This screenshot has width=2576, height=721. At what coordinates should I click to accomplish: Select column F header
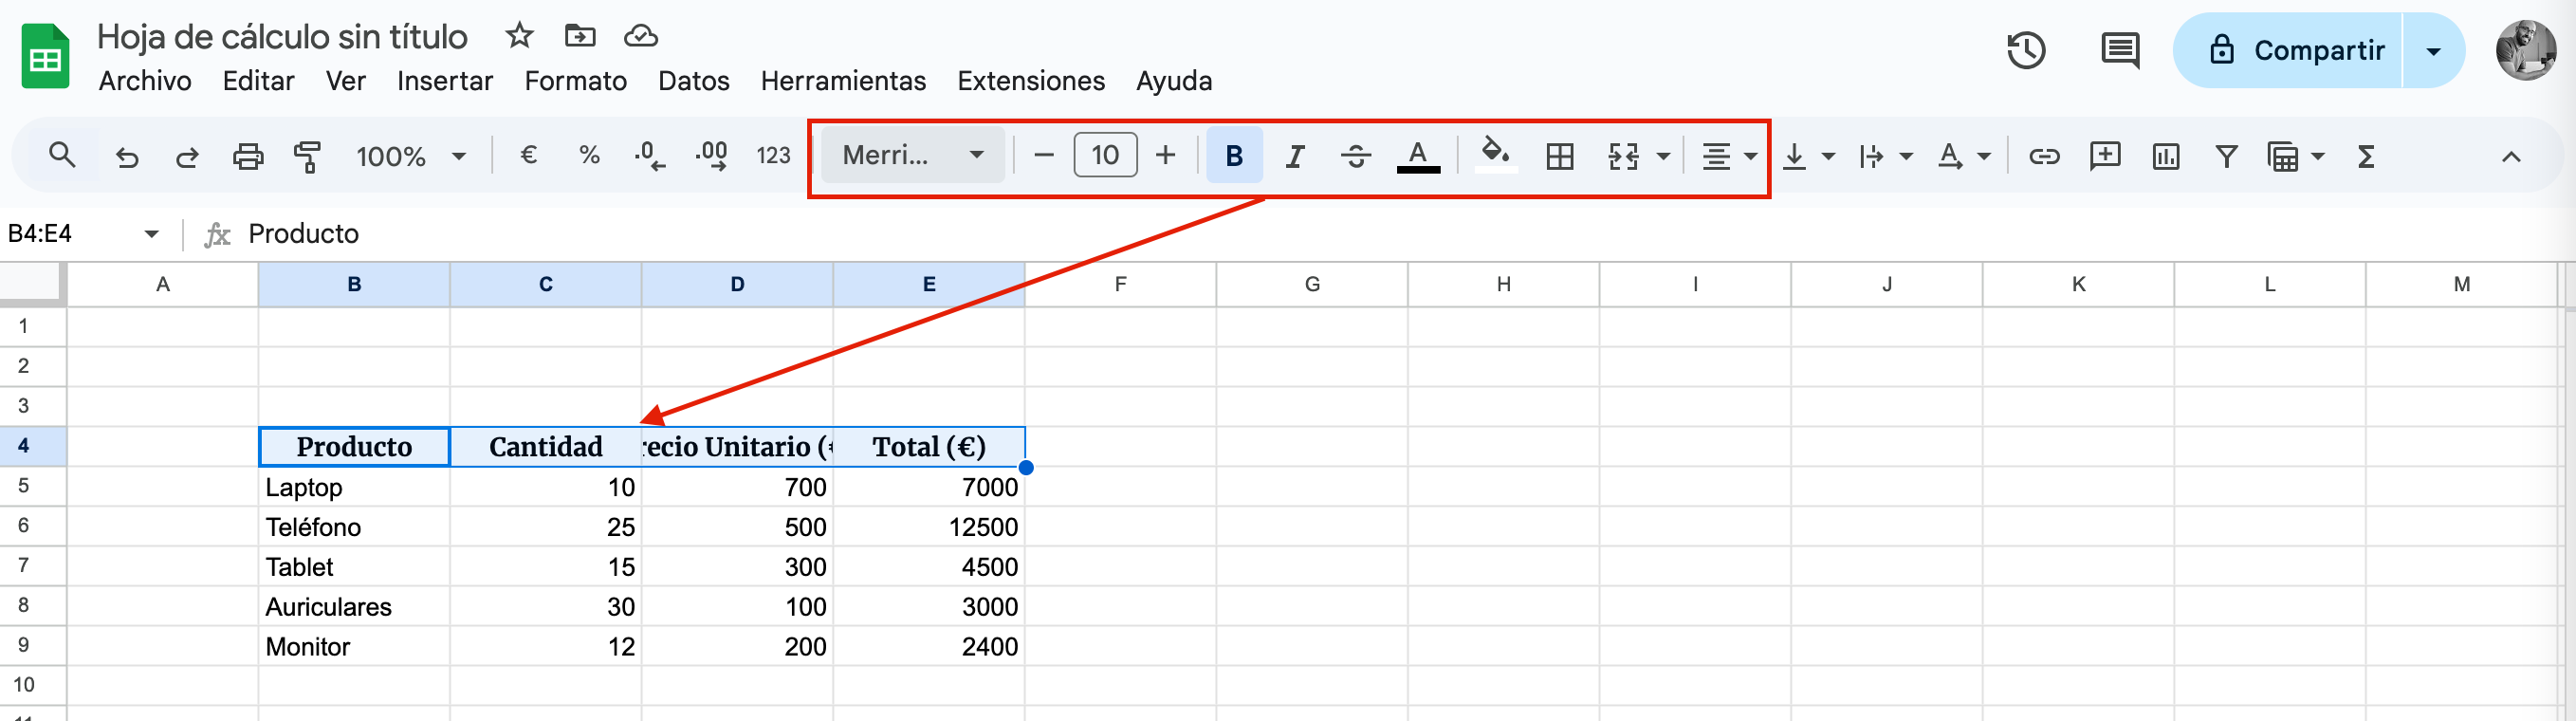click(1120, 285)
